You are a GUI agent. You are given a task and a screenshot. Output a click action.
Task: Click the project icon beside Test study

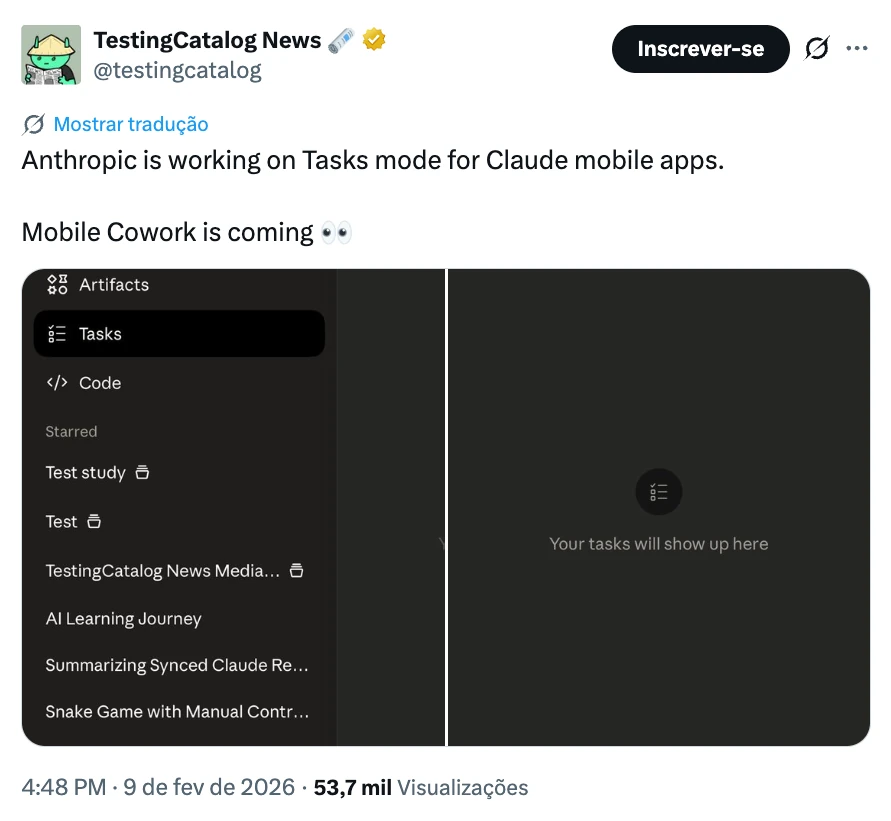[x=142, y=472]
